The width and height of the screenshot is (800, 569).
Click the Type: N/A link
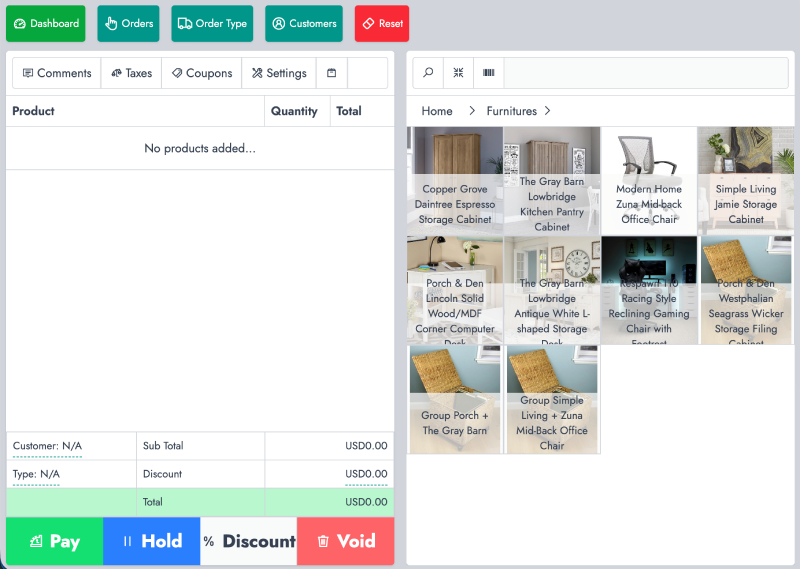(36, 474)
